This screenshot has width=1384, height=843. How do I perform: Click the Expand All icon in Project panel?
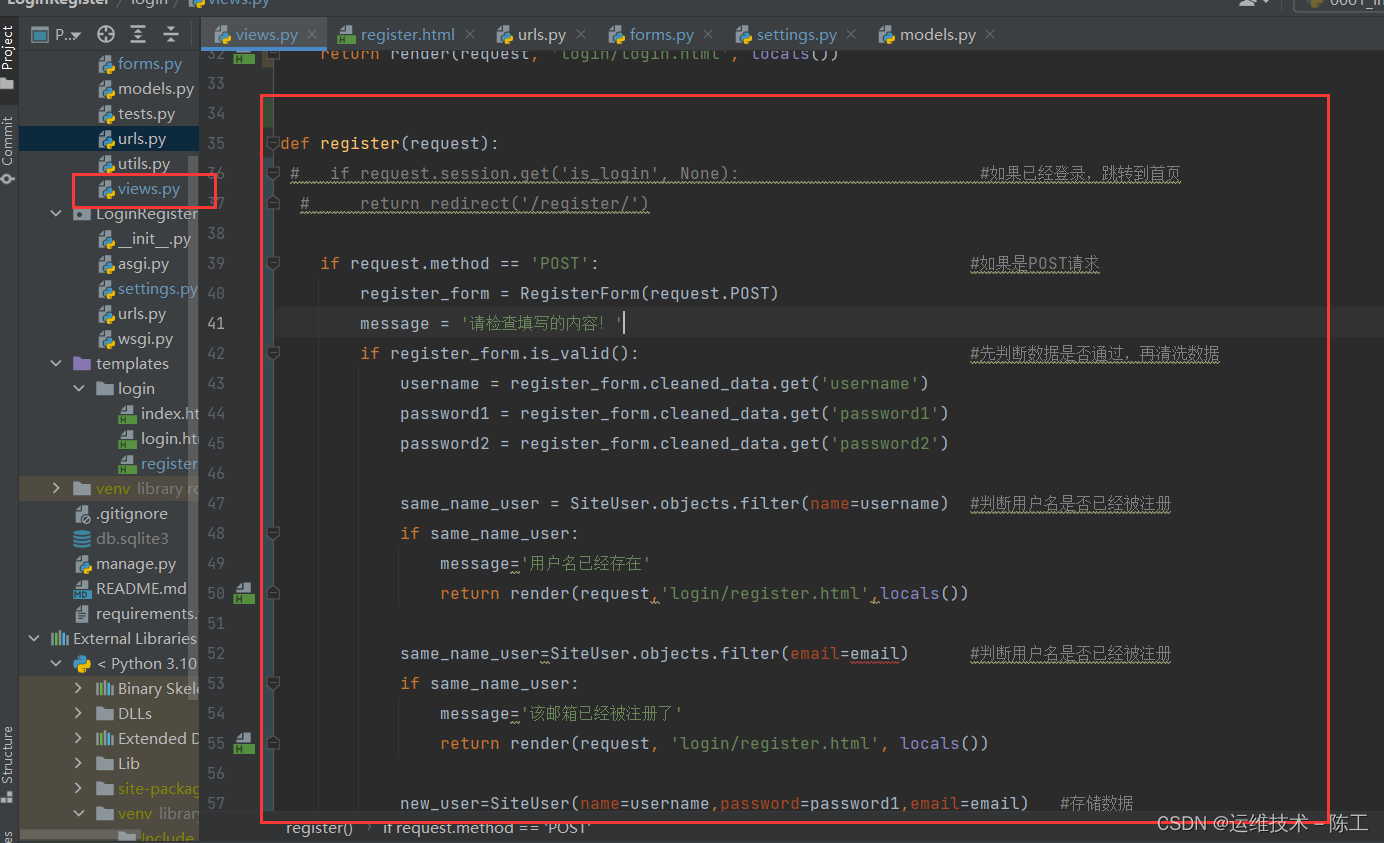138,35
